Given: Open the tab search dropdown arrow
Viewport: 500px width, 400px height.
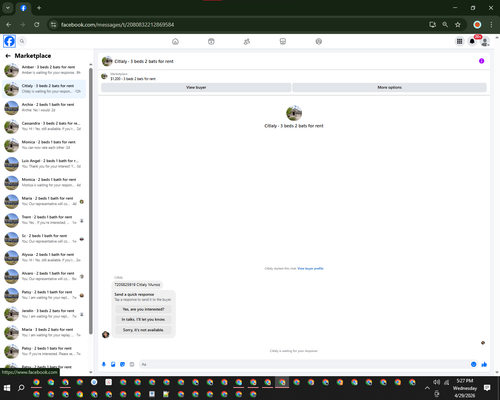Looking at the screenshot, I should point(7,8).
